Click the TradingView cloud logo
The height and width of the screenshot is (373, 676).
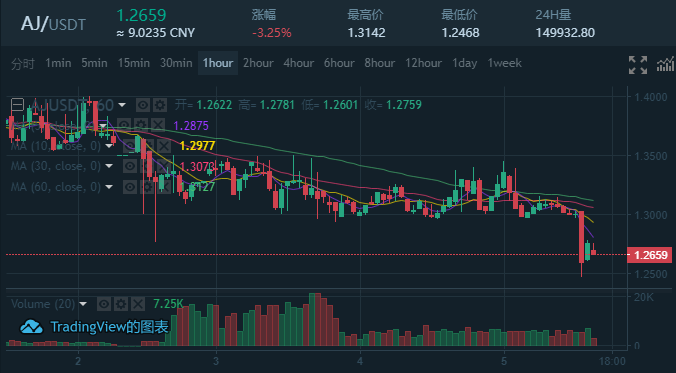(32, 327)
